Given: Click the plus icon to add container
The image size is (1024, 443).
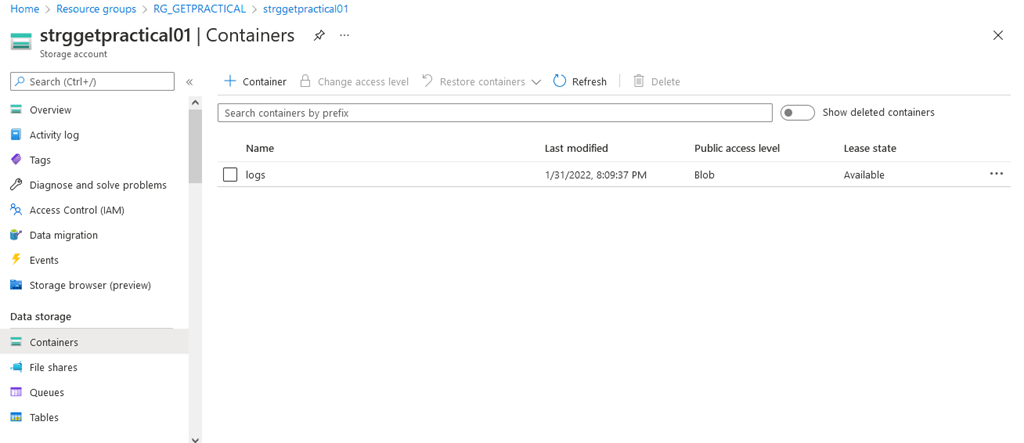Looking at the screenshot, I should click(229, 81).
